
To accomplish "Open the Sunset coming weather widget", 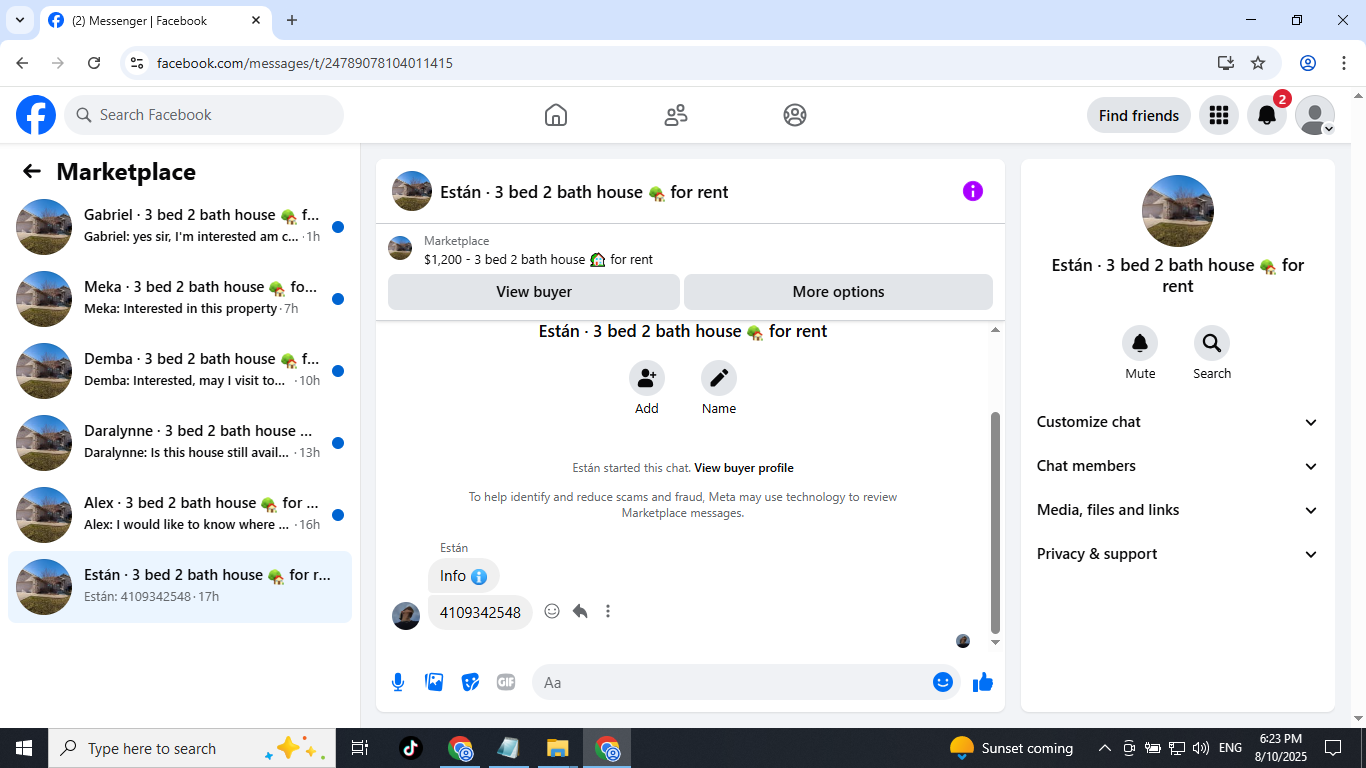I will 1011,748.
